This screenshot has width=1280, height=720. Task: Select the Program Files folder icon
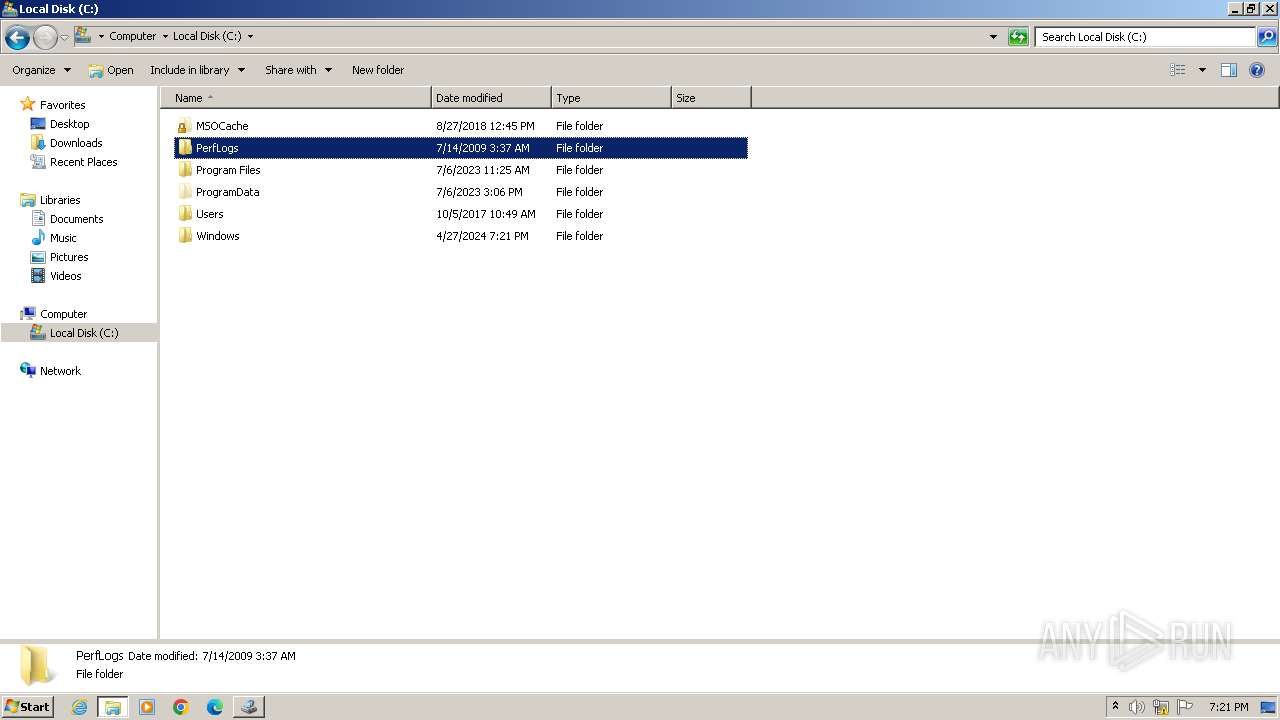coord(185,170)
